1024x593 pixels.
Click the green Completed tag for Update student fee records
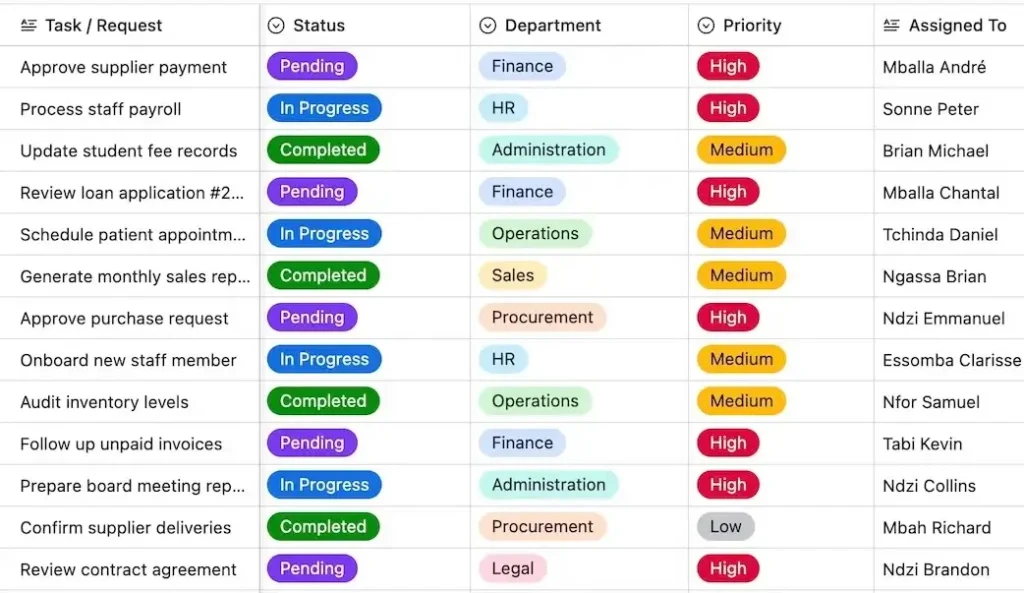(x=323, y=151)
